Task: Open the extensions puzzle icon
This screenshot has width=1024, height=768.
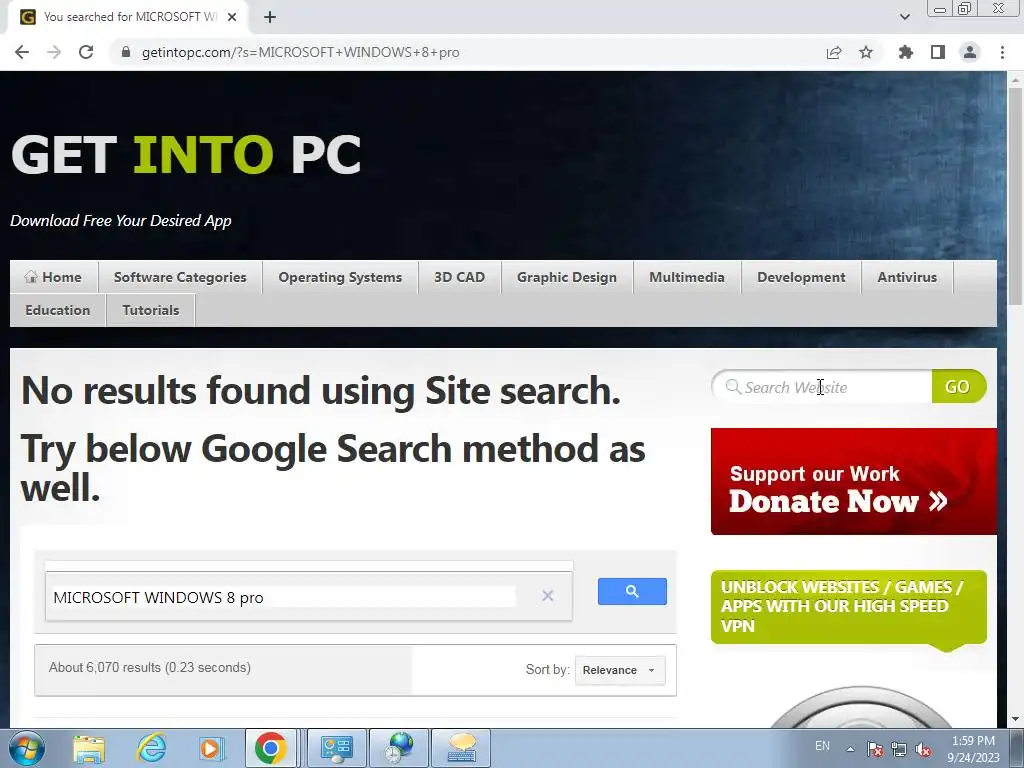Action: (x=905, y=52)
